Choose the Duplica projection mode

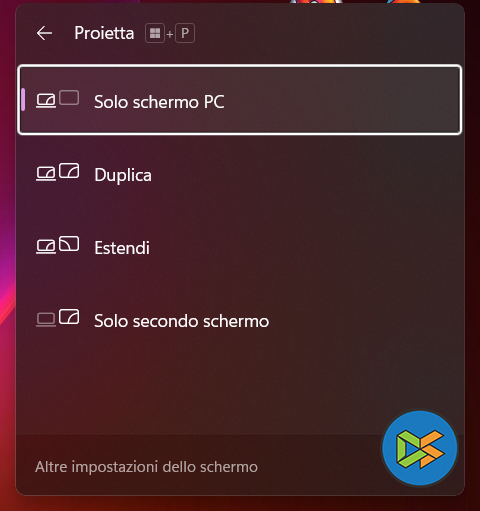[x=240, y=174]
